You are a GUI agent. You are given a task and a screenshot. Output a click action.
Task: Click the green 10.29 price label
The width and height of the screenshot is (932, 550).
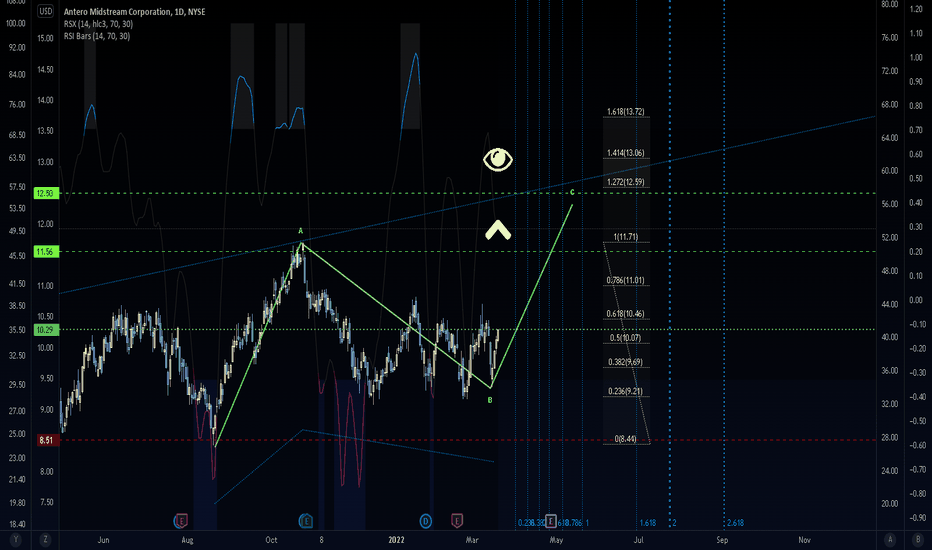[x=46, y=330]
